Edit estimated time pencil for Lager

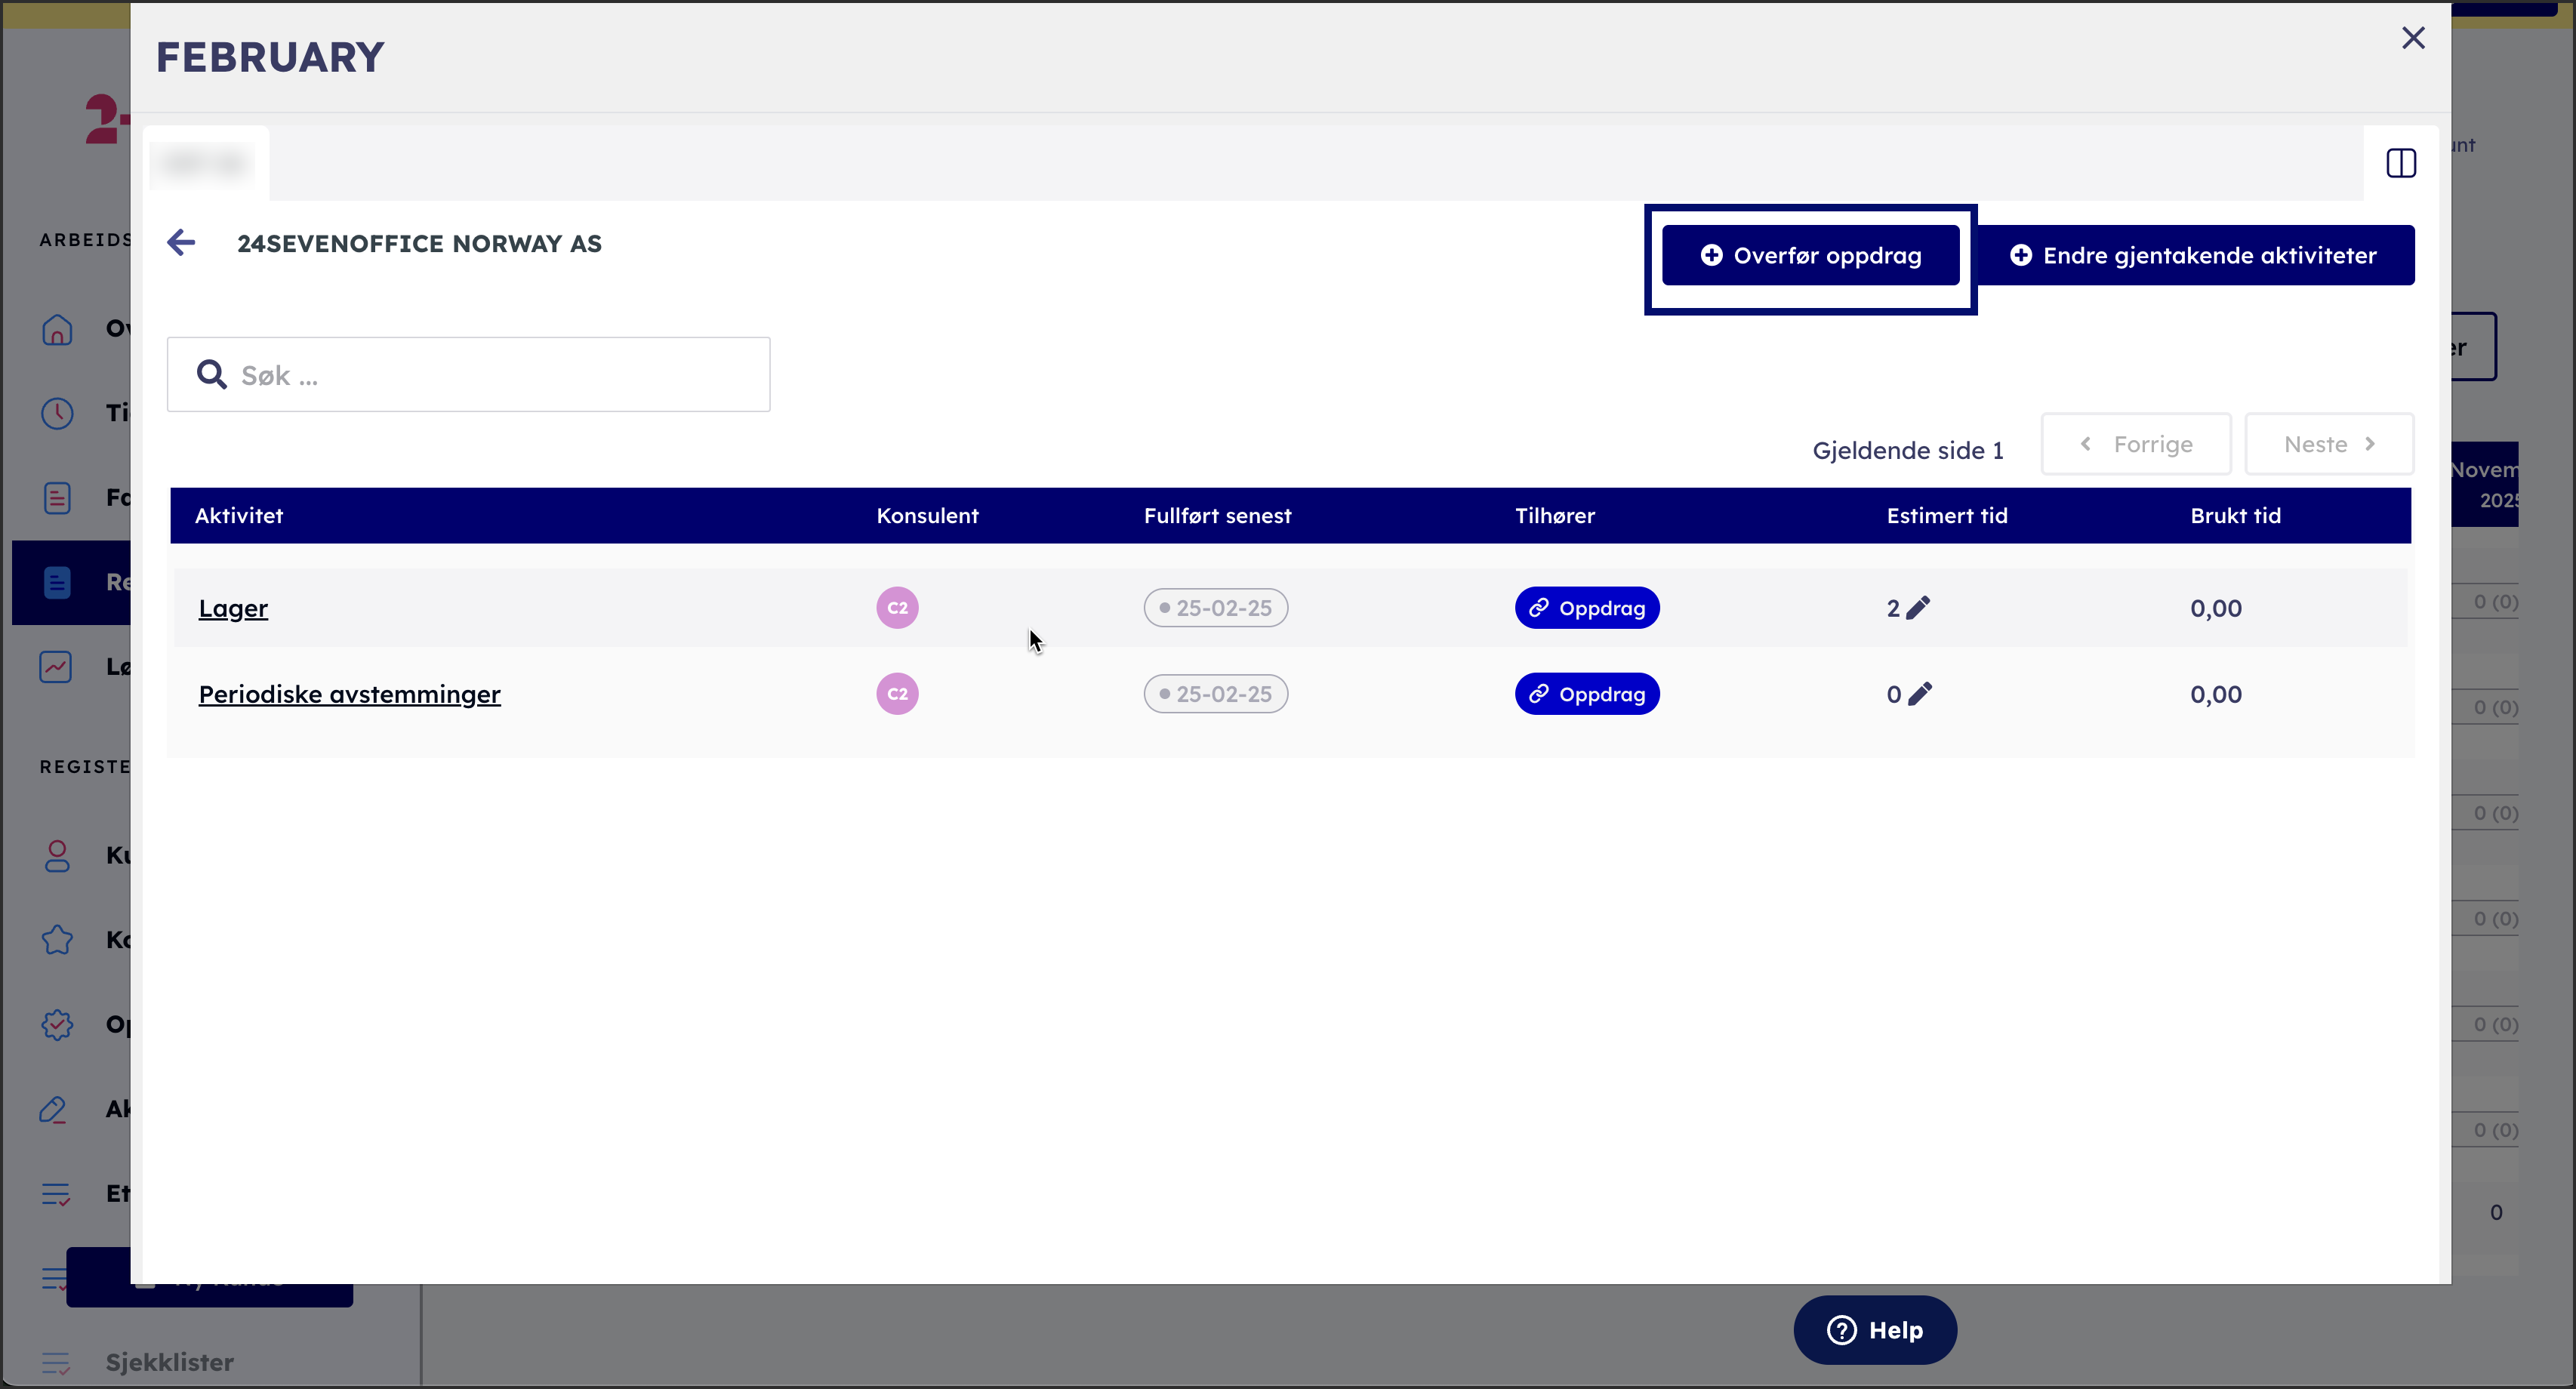pos(1918,608)
